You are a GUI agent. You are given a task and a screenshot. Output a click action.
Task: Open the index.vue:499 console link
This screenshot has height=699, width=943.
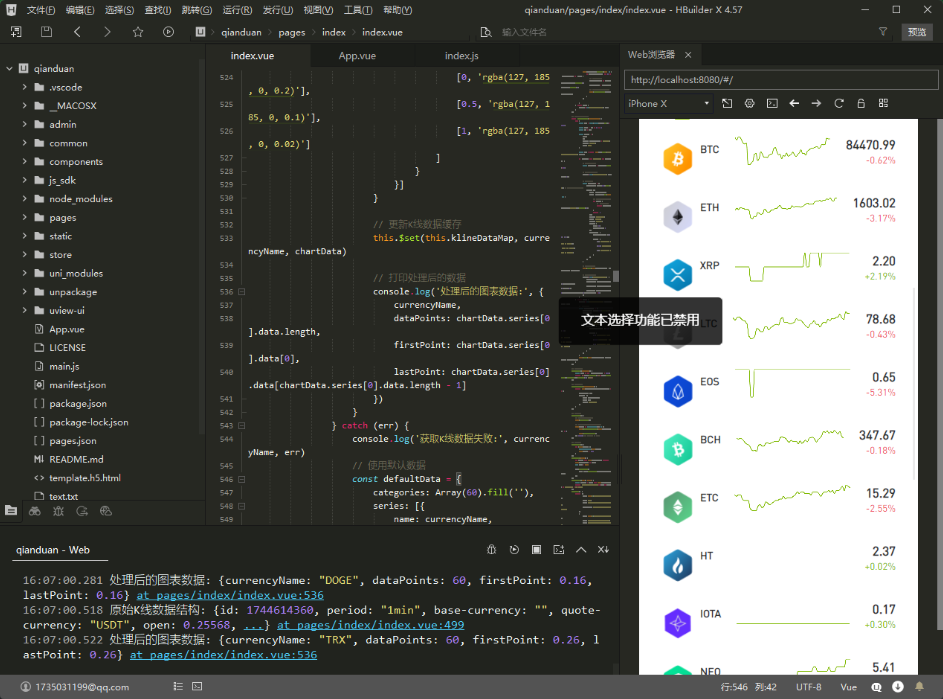[370, 625]
